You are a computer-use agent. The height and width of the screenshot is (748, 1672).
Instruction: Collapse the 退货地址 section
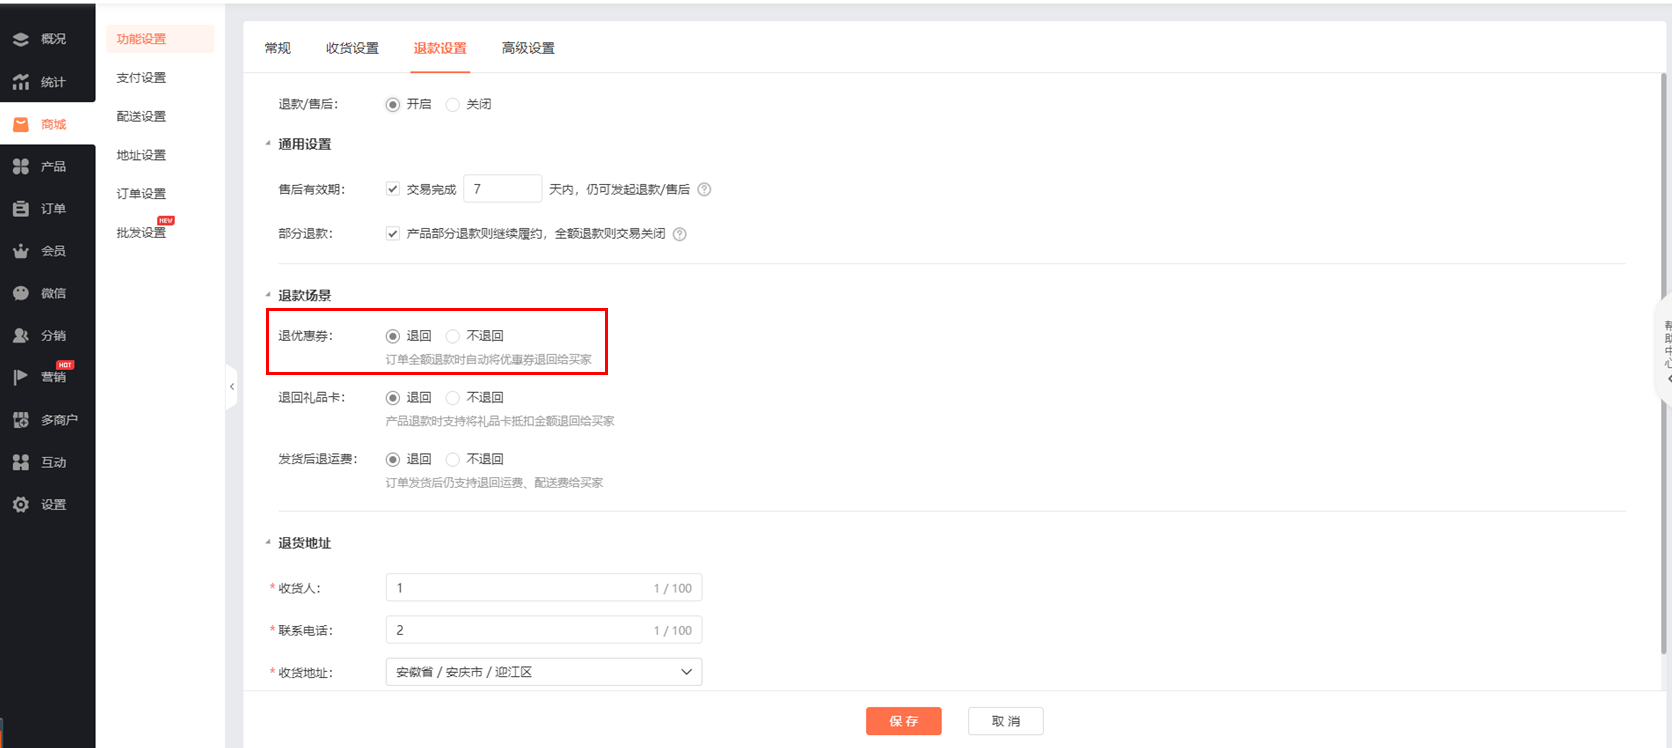point(268,543)
